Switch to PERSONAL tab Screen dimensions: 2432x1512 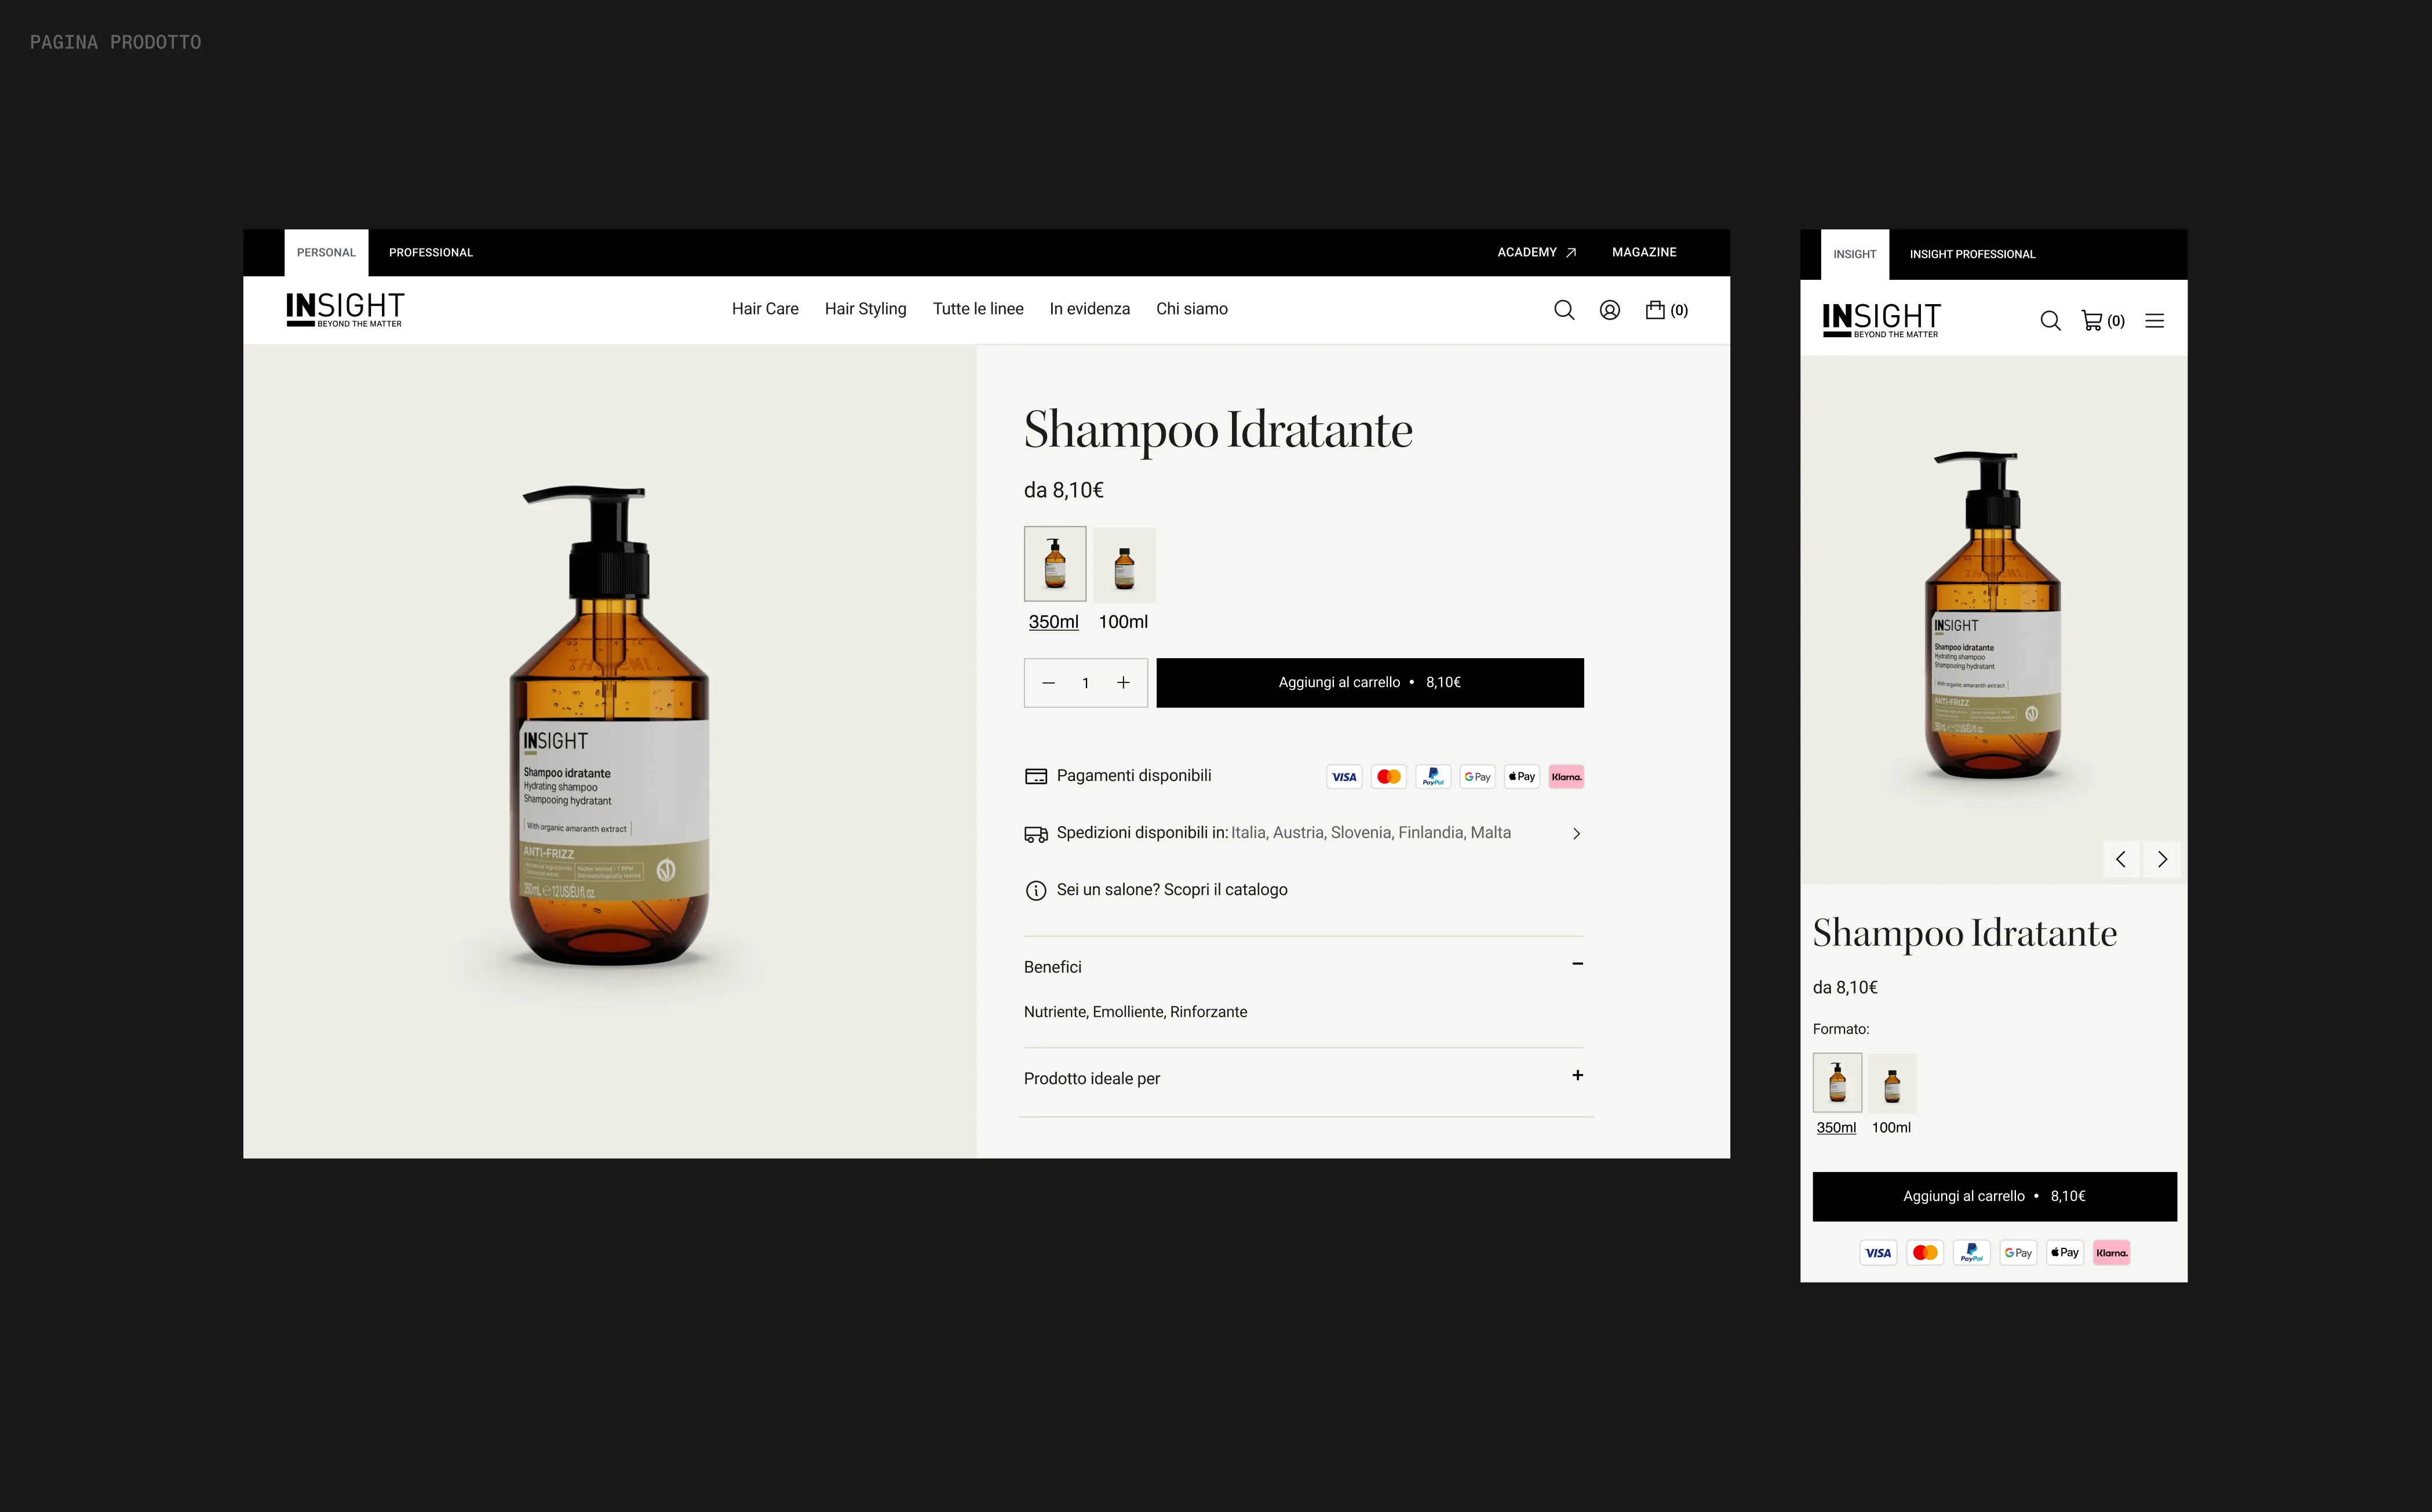[326, 253]
